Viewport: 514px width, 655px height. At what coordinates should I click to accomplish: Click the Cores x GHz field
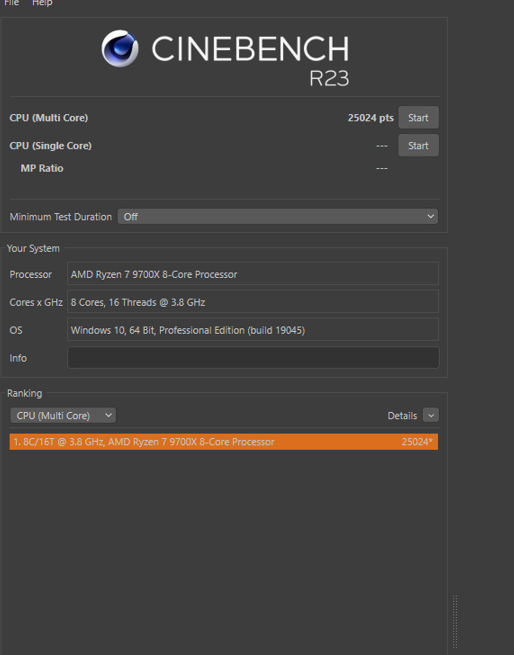click(253, 302)
